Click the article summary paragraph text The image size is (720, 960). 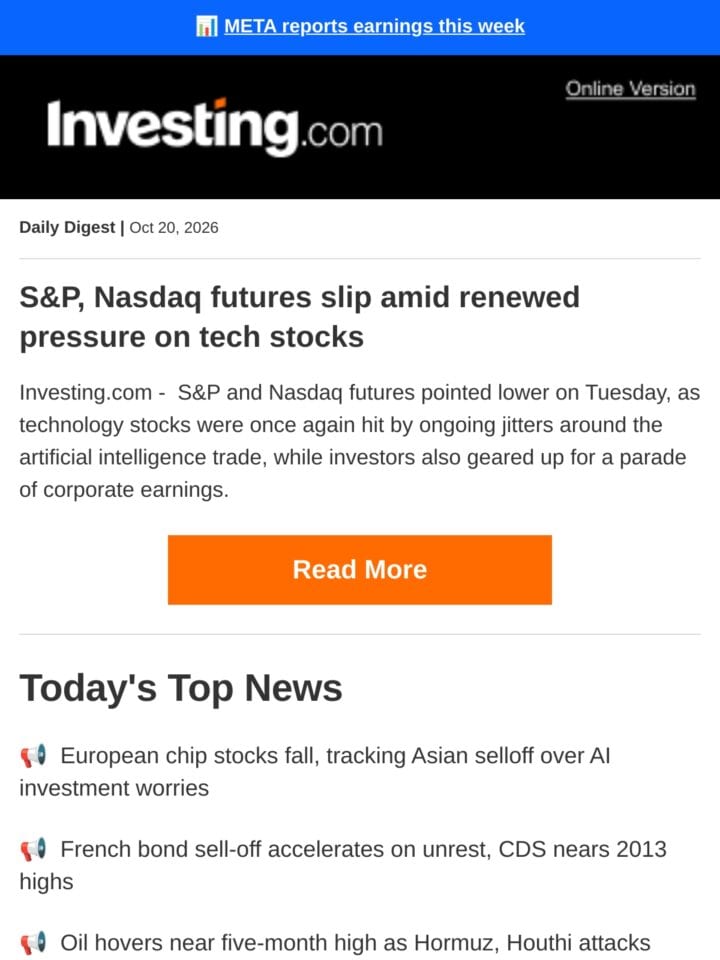click(359, 441)
